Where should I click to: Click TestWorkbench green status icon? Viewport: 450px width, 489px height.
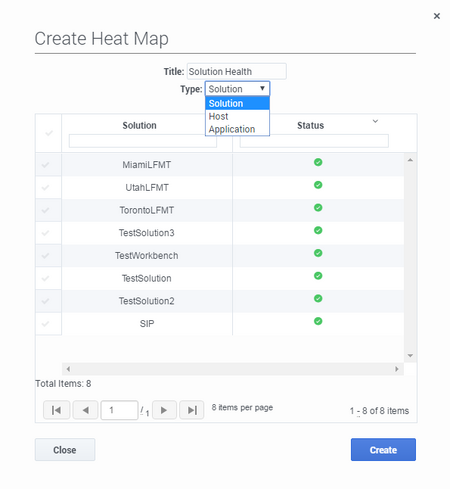click(x=318, y=253)
